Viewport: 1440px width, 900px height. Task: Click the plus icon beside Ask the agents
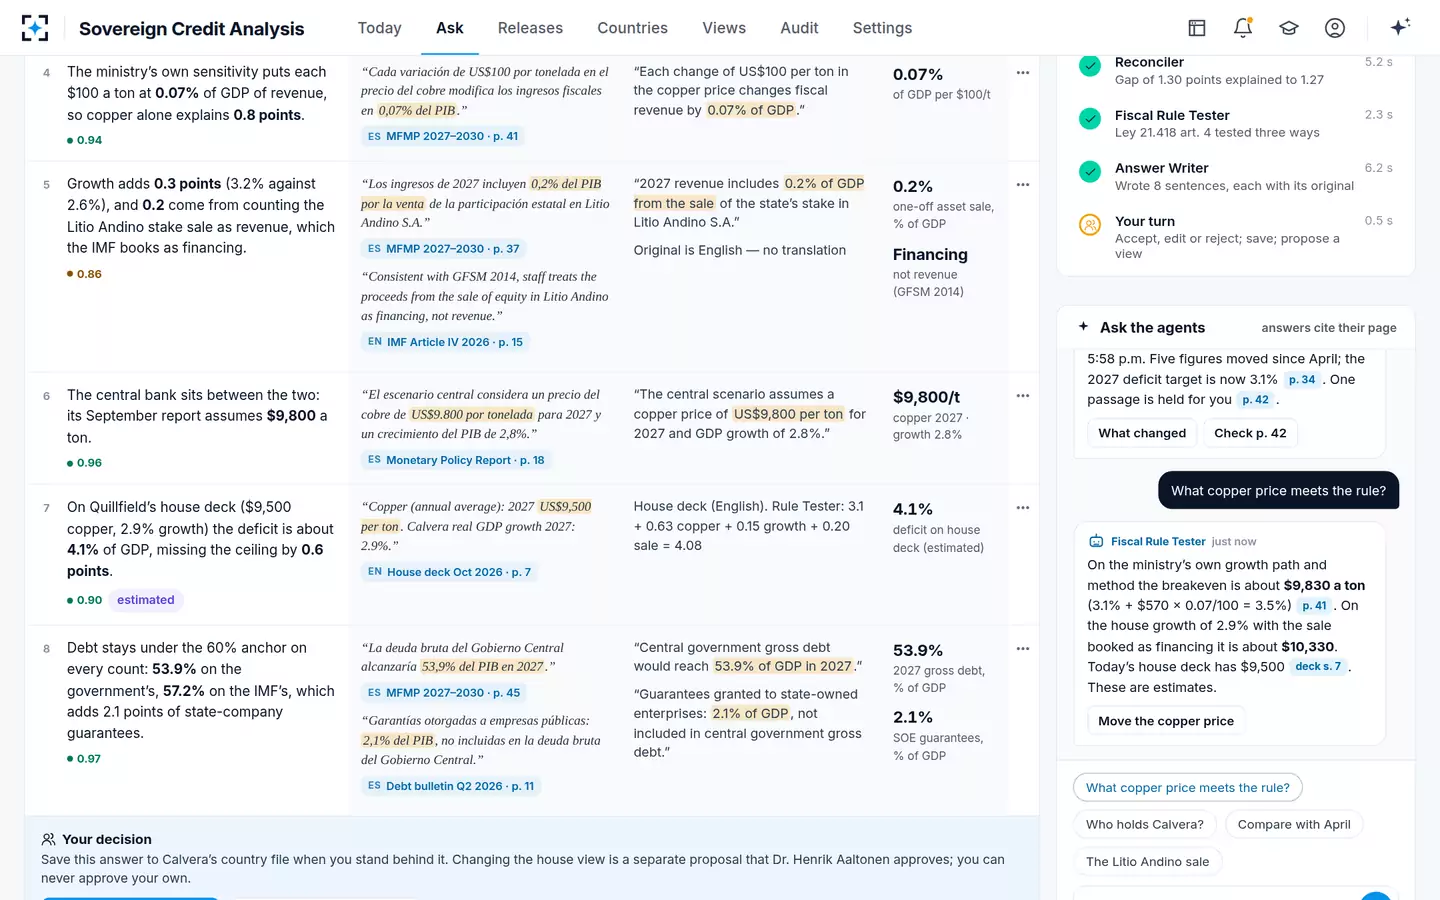tap(1083, 327)
